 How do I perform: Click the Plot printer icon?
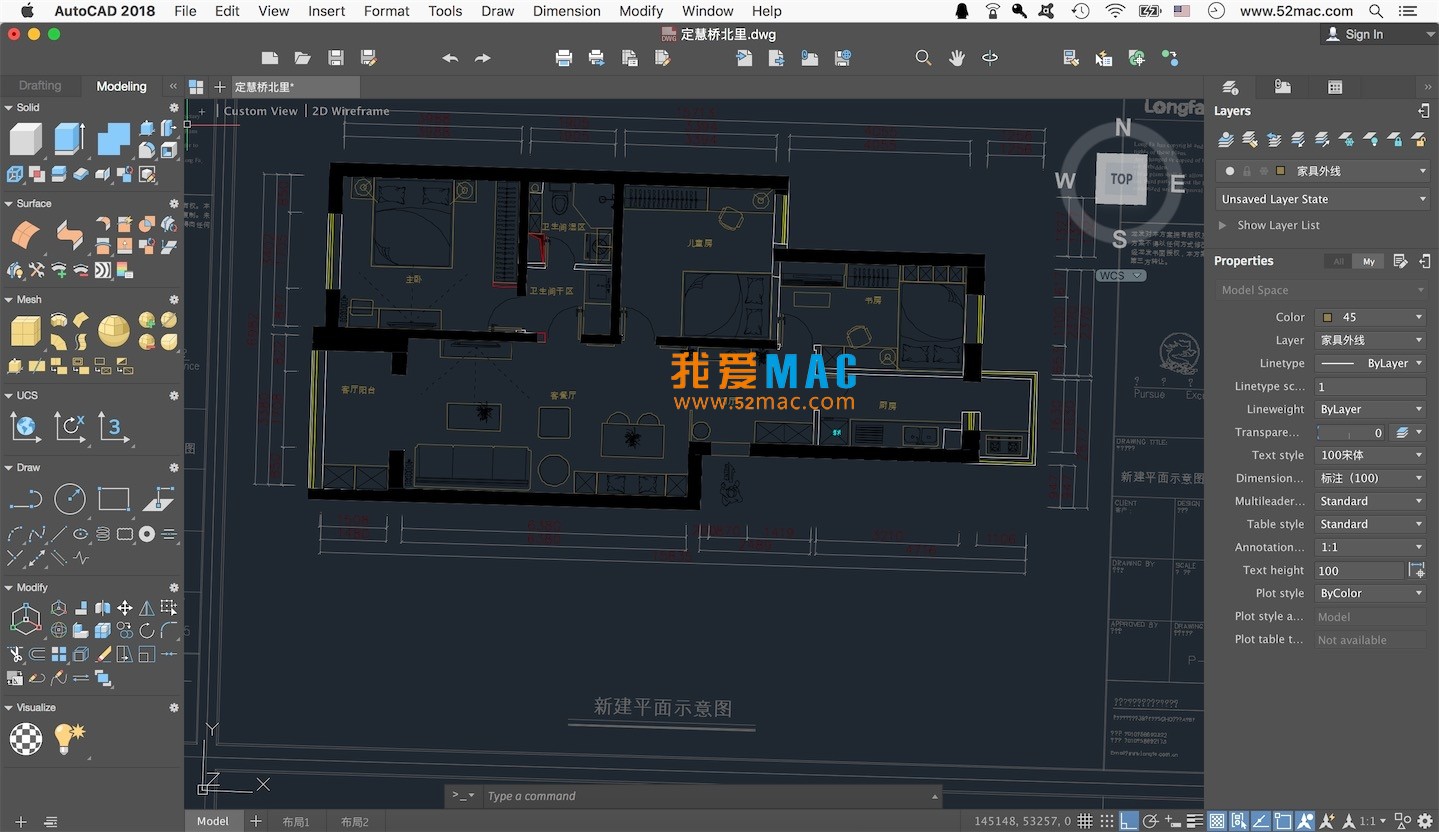pos(564,58)
